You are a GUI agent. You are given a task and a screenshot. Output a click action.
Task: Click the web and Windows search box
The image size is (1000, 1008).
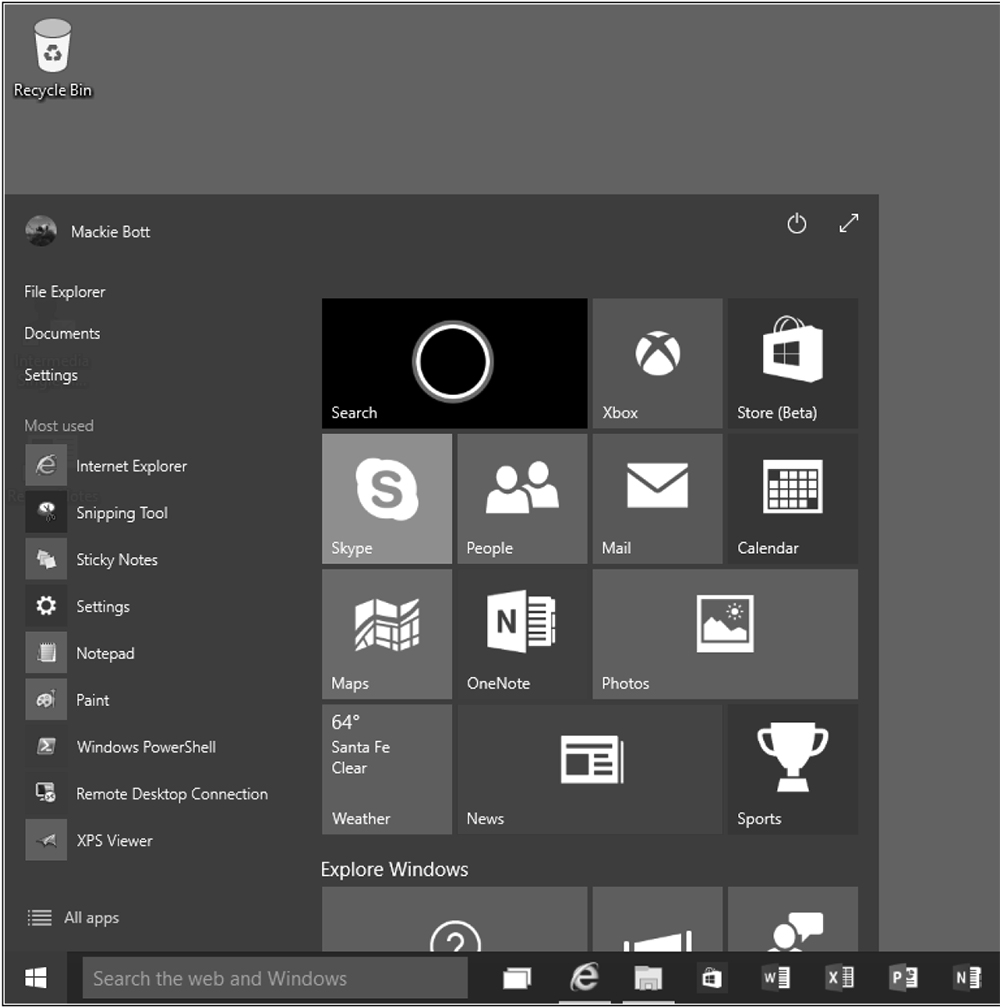tap(275, 977)
